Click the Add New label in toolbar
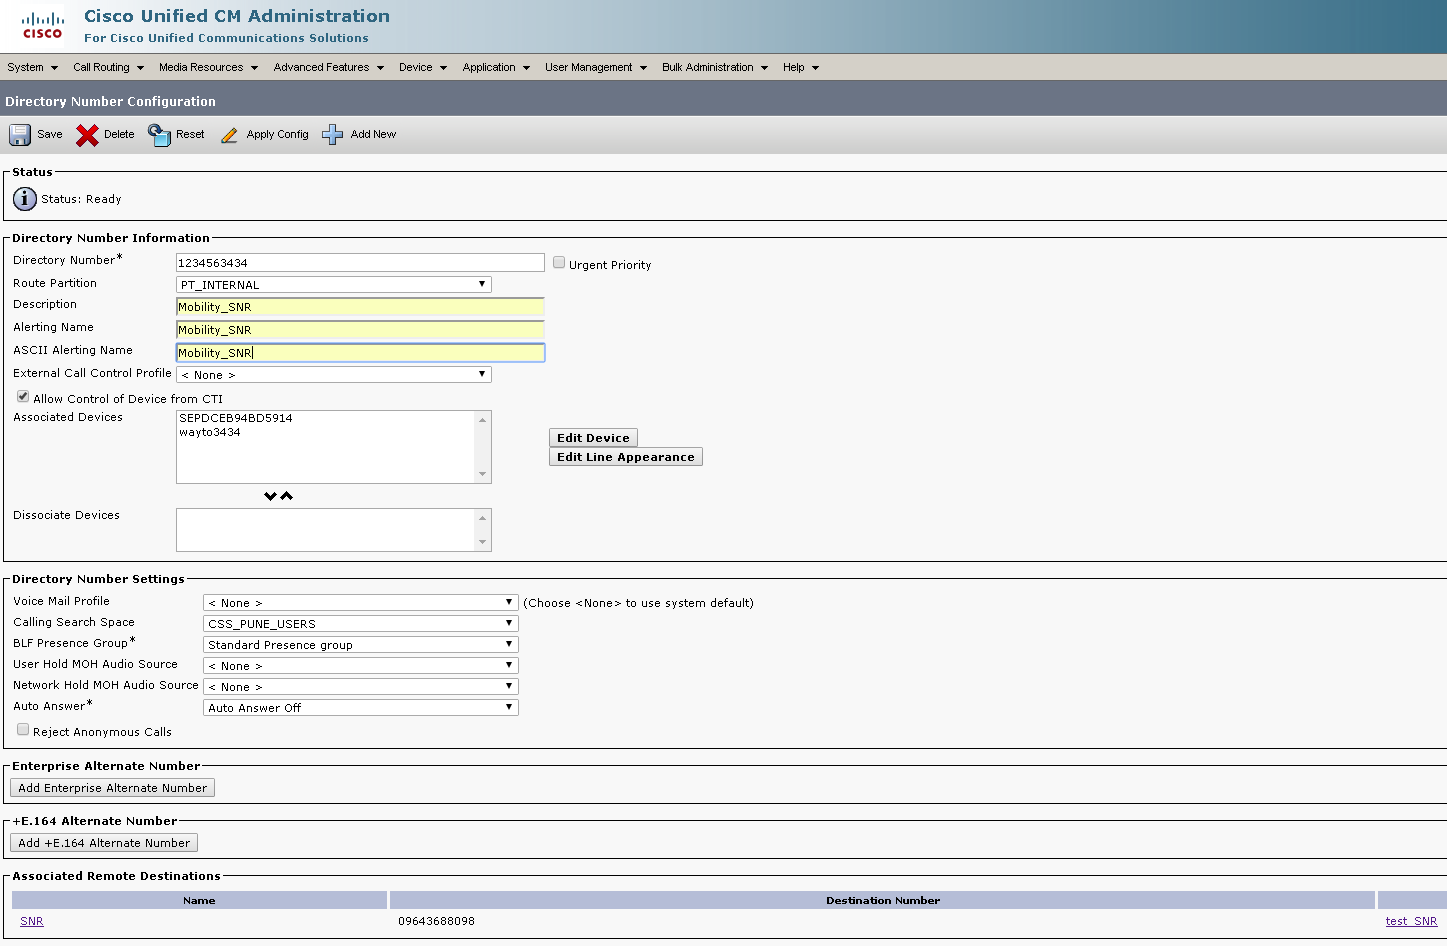Screen dimensions: 1447x946 pyautogui.click(x=373, y=134)
